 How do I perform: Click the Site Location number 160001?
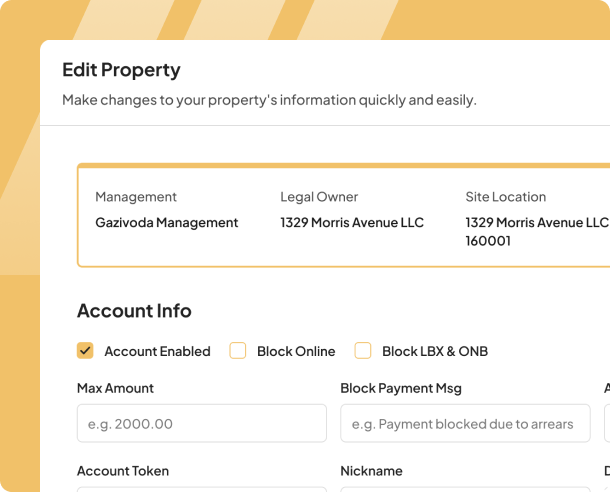point(488,241)
